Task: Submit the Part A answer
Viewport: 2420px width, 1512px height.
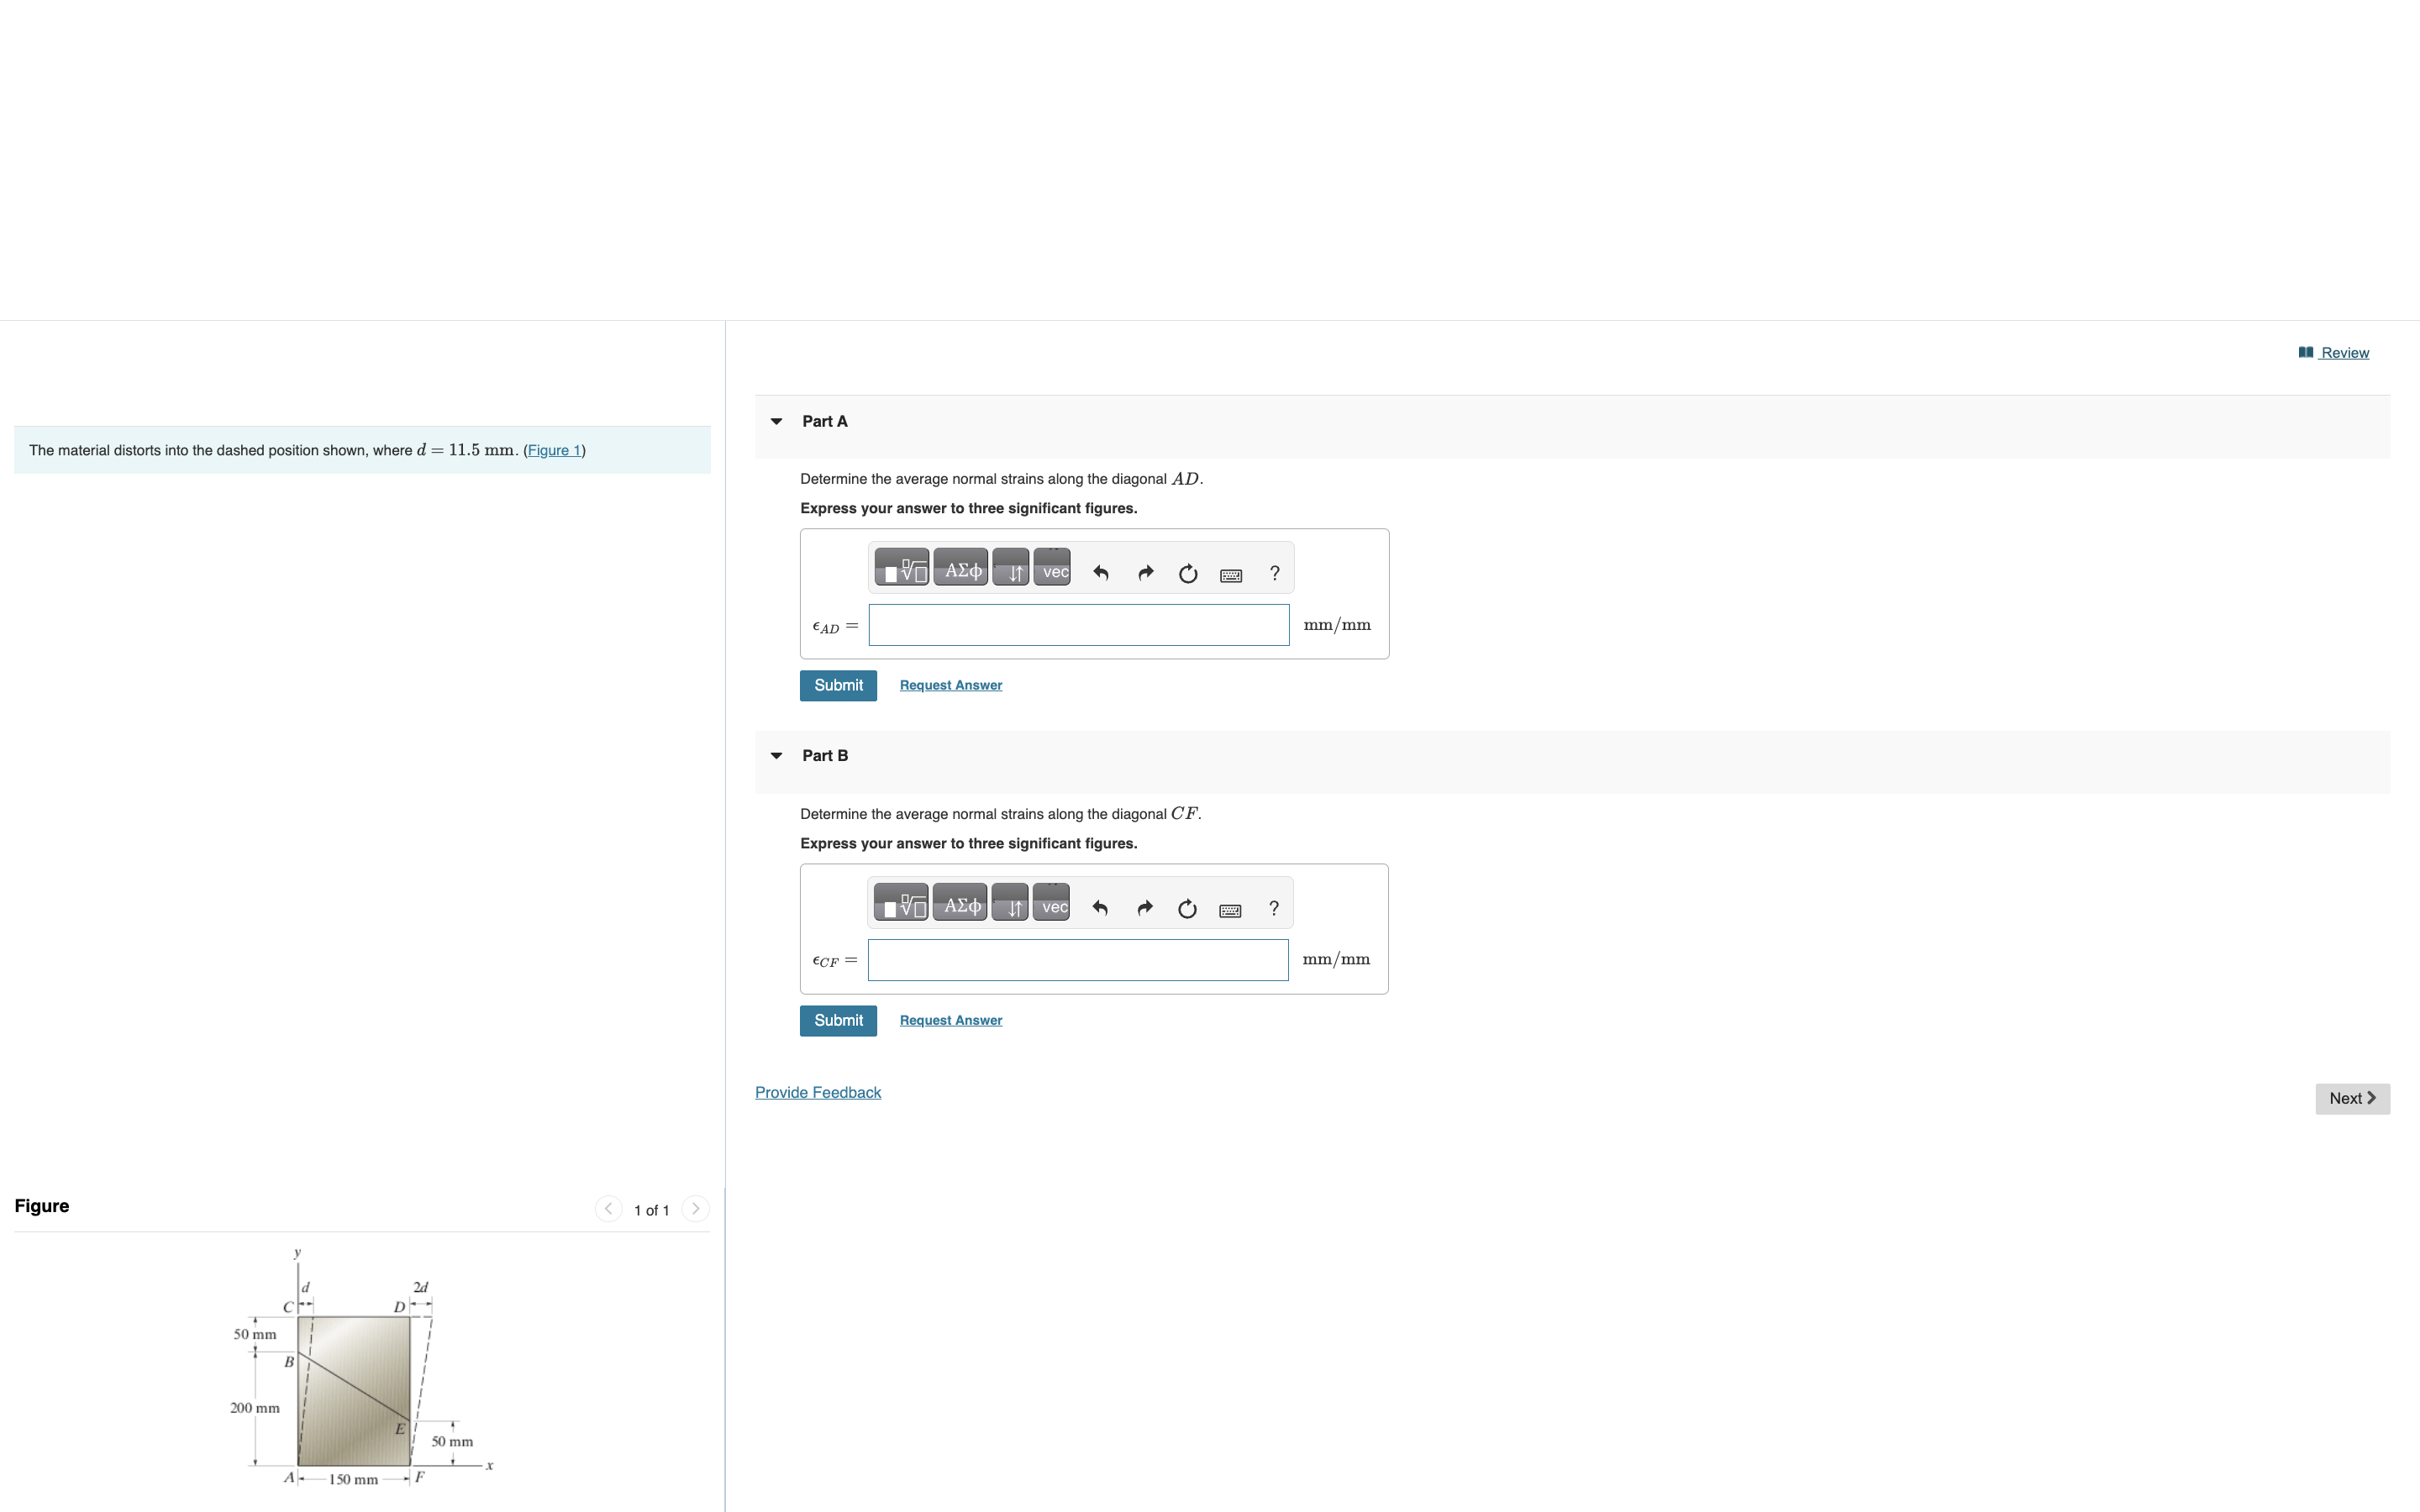Action: click(838, 686)
